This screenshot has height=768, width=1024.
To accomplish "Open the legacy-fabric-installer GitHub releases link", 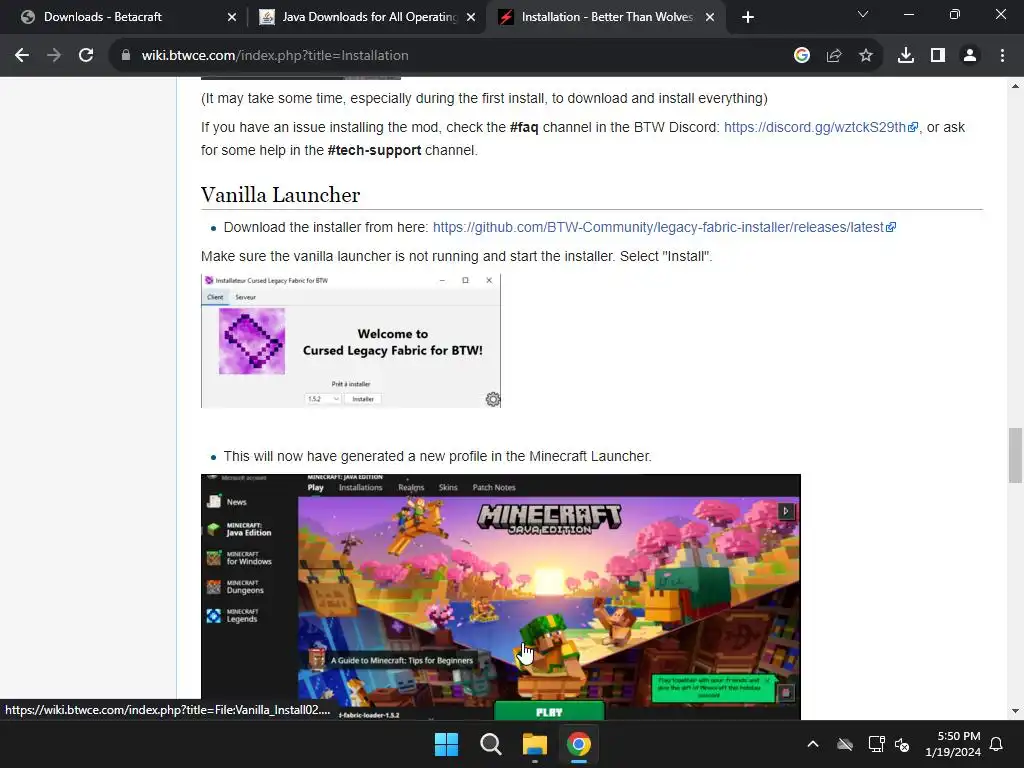I will [664, 227].
